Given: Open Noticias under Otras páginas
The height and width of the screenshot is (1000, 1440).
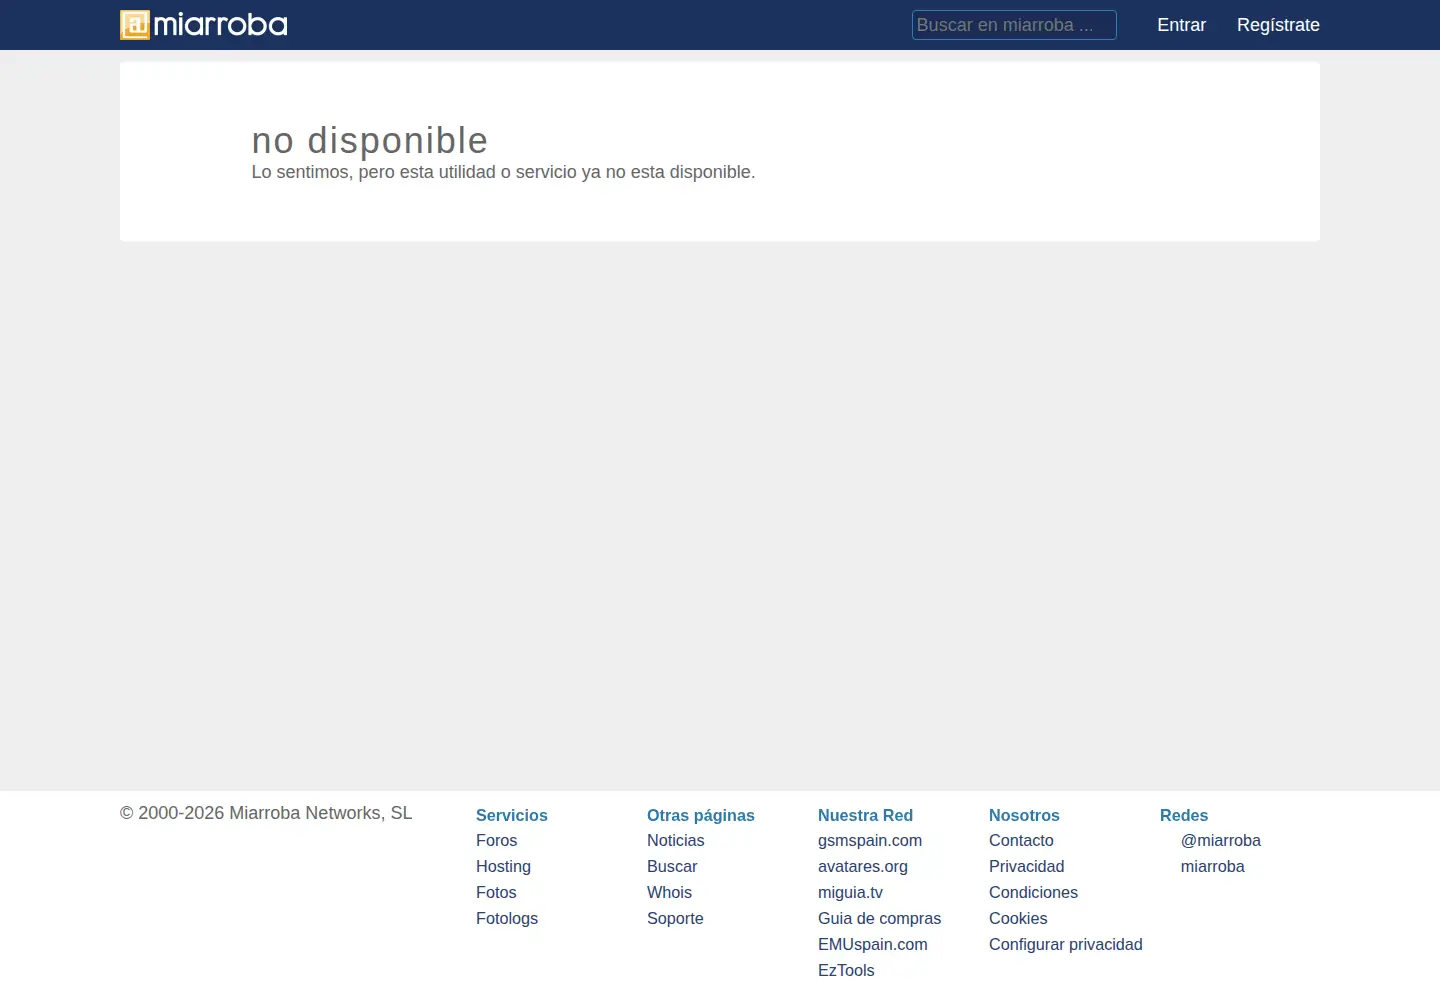Looking at the screenshot, I should (676, 841).
